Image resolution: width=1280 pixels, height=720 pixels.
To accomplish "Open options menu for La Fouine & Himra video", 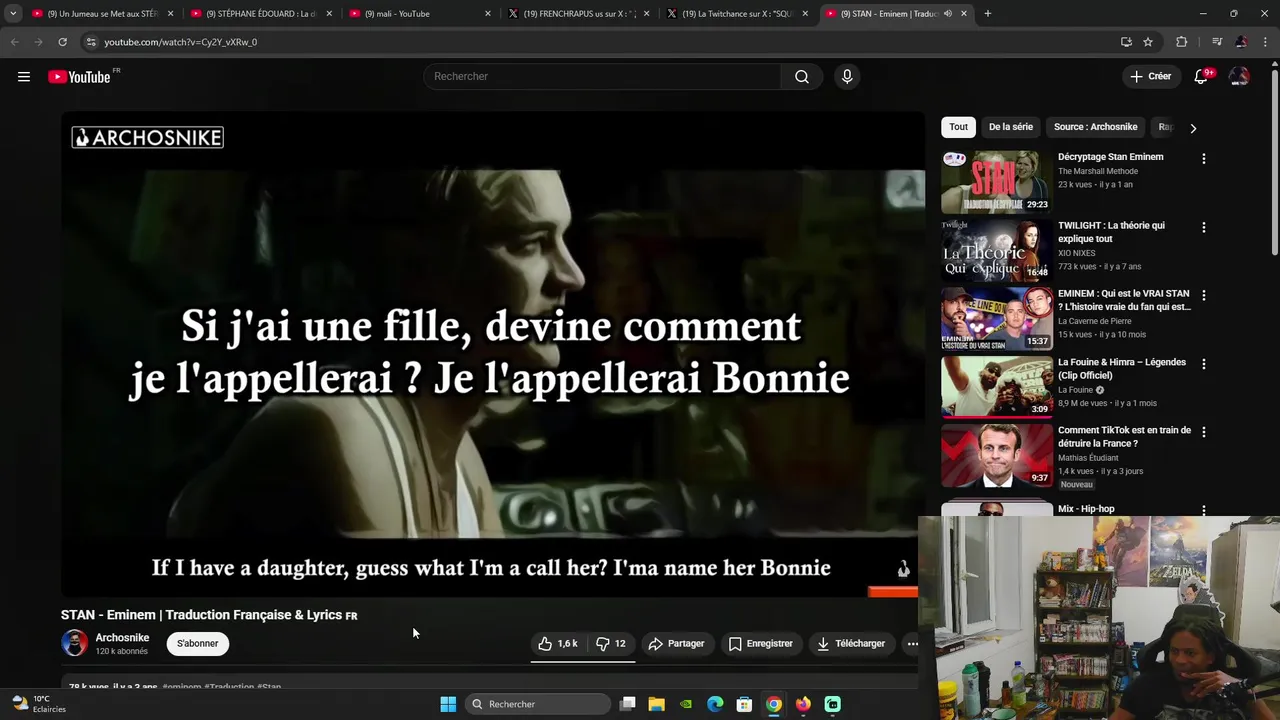I will [x=1203, y=363].
